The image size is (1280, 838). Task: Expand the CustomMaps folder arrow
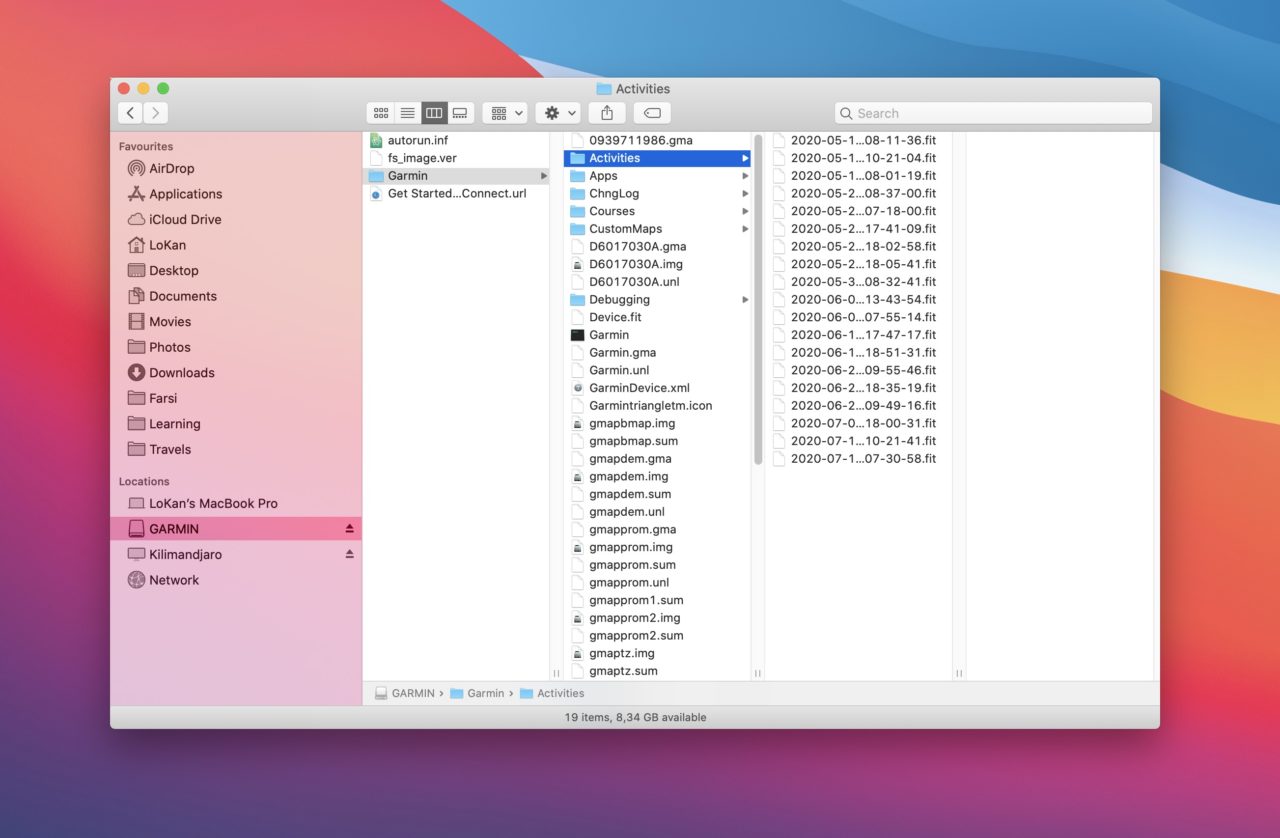pyautogui.click(x=745, y=229)
